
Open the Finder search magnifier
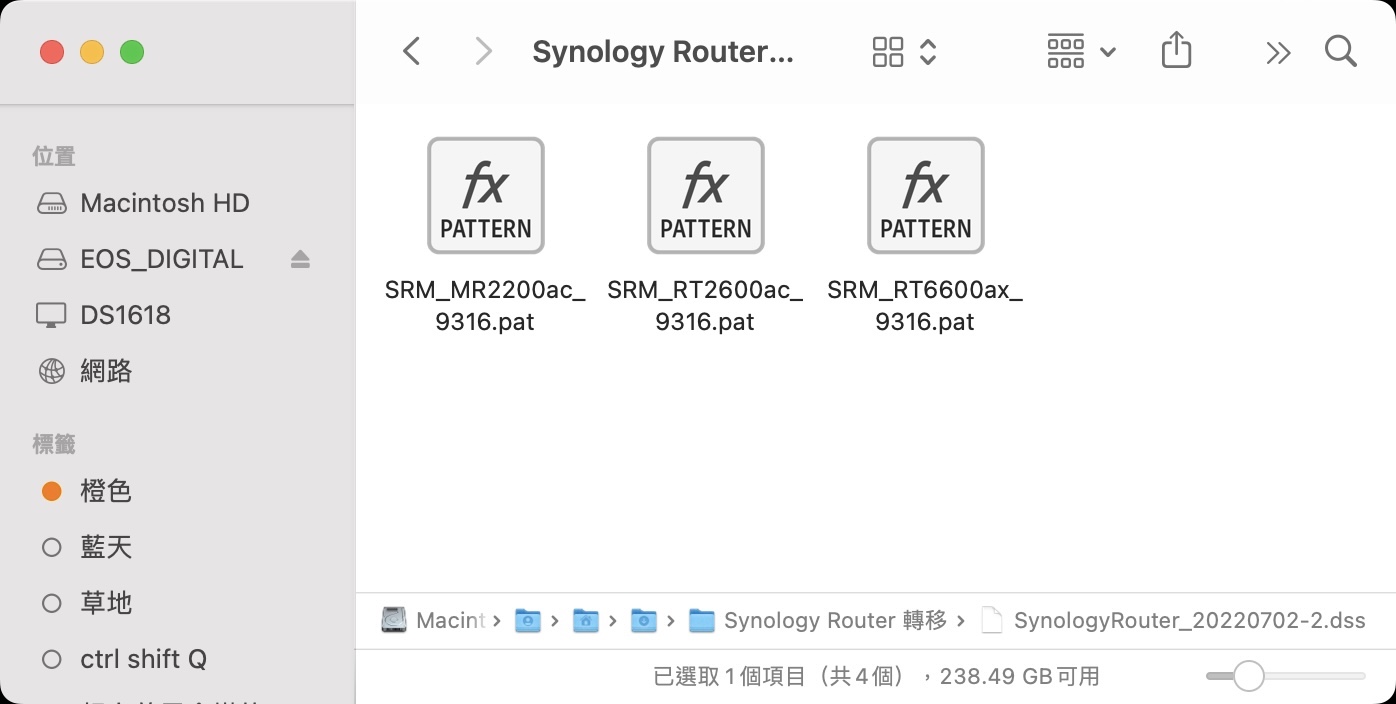[1340, 52]
